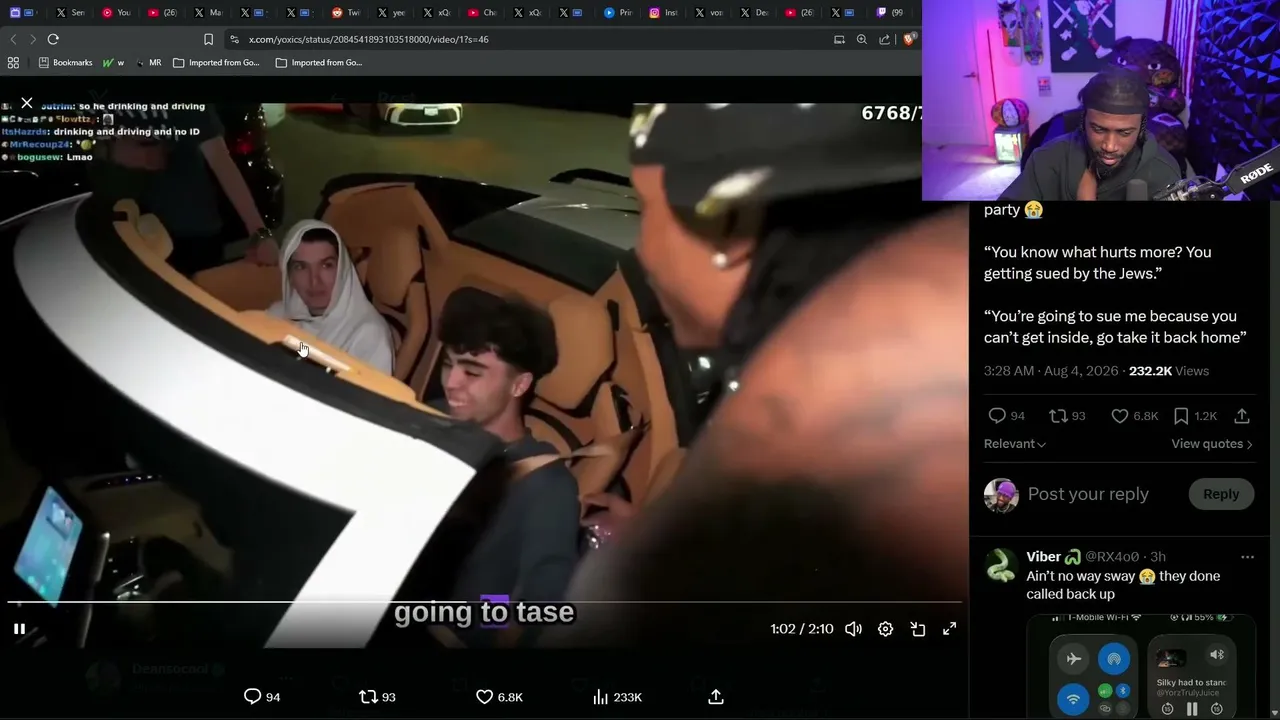Toggle picture-in-picture mode on the video
Viewport: 1280px width, 720px height.
(x=918, y=629)
